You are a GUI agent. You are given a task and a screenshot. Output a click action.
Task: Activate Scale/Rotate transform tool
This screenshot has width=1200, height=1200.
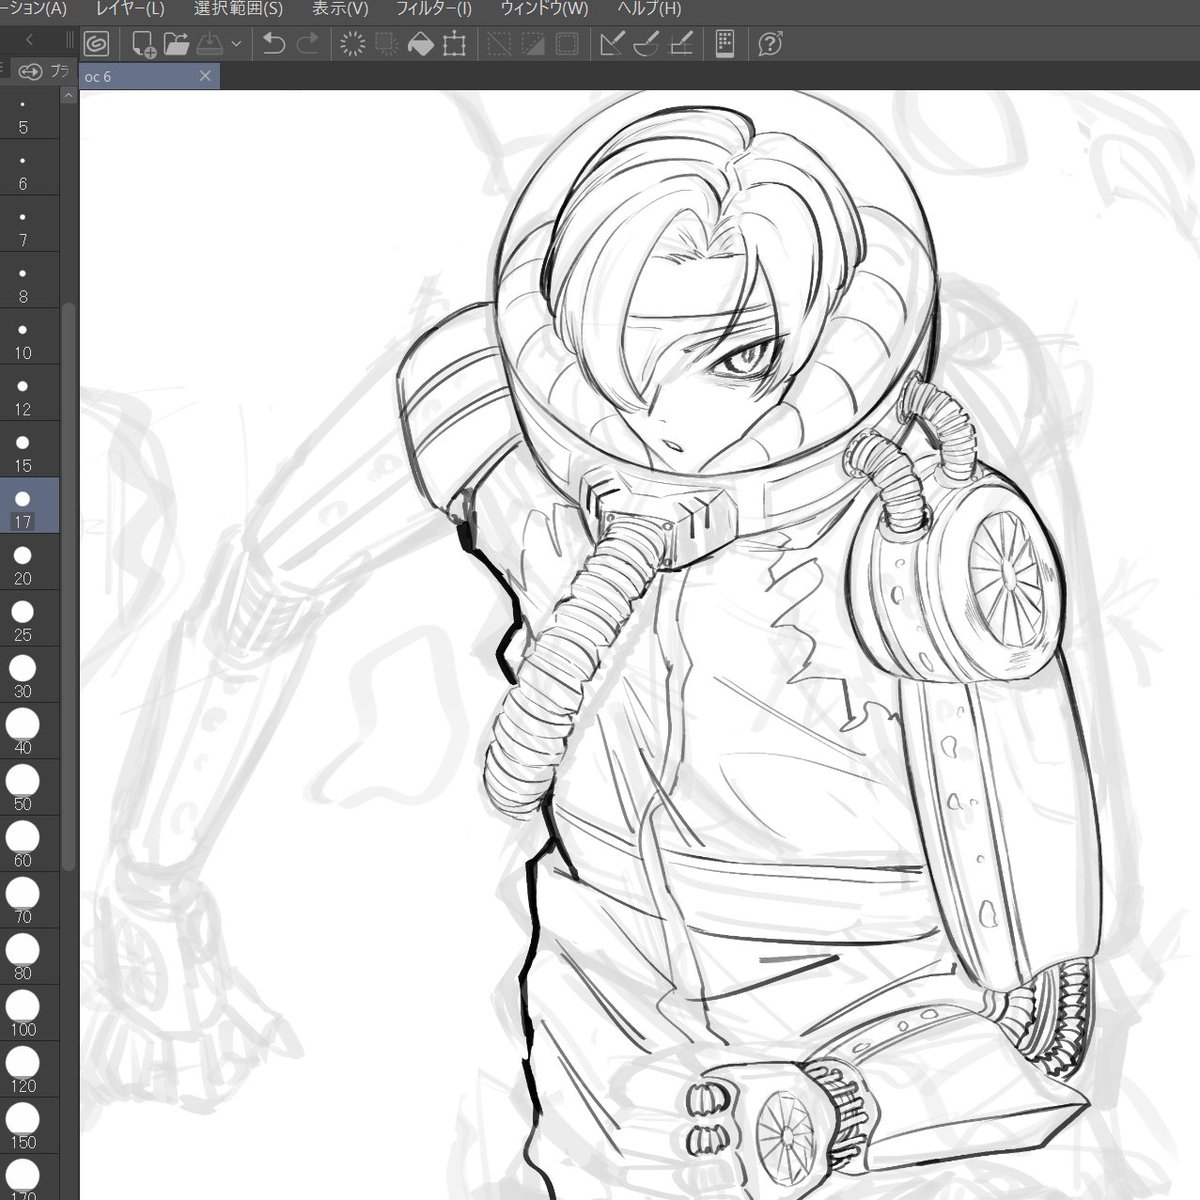click(455, 44)
